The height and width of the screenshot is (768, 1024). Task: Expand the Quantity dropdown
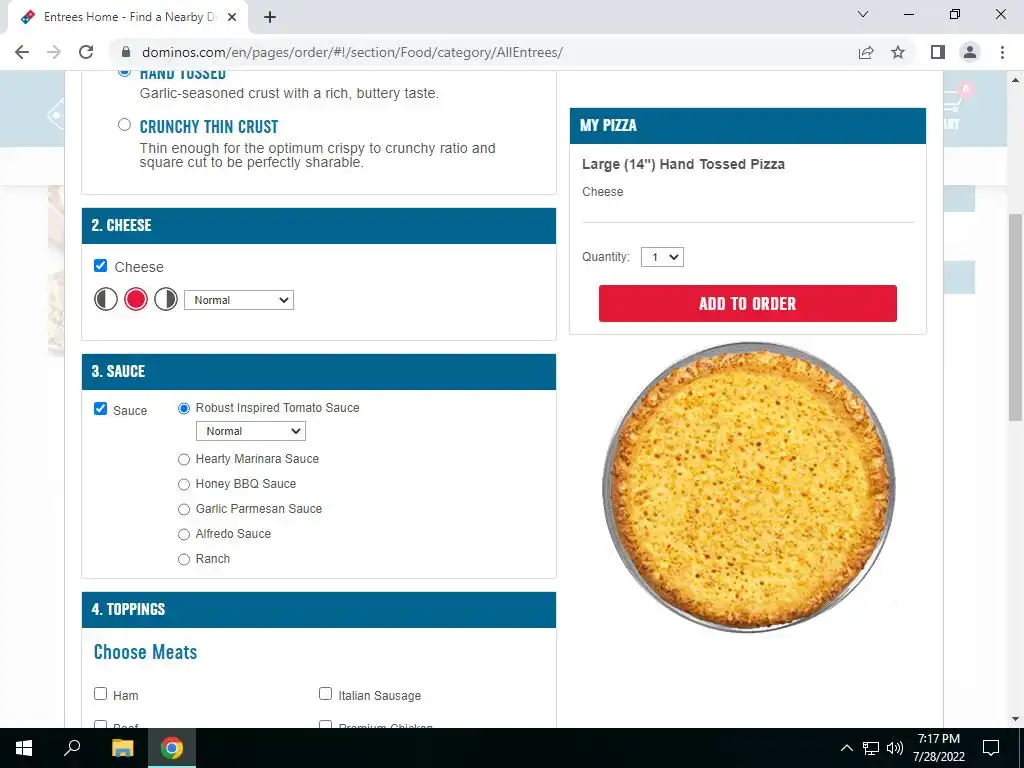pyautogui.click(x=662, y=257)
